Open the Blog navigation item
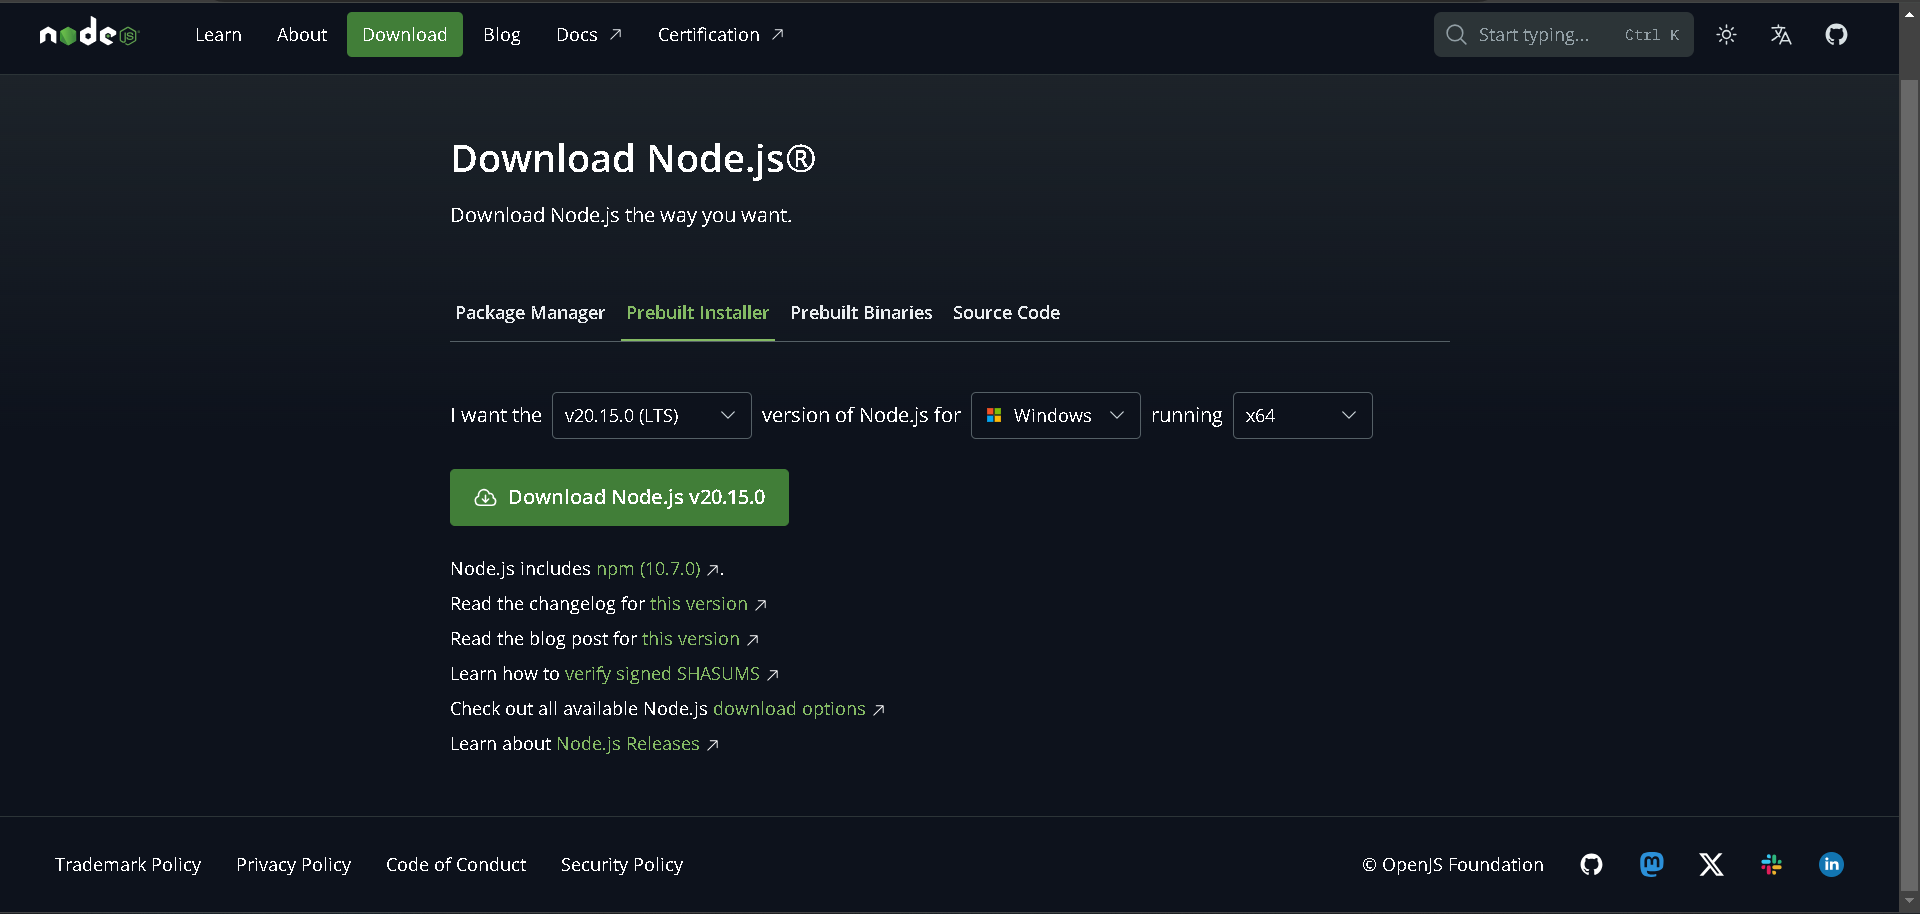1920x914 pixels. click(x=501, y=35)
